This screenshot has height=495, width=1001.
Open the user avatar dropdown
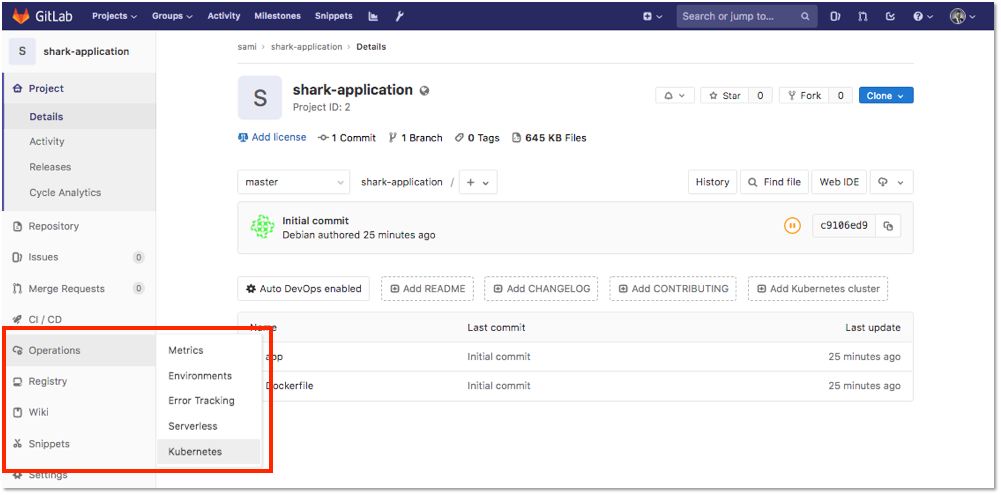[963, 17]
